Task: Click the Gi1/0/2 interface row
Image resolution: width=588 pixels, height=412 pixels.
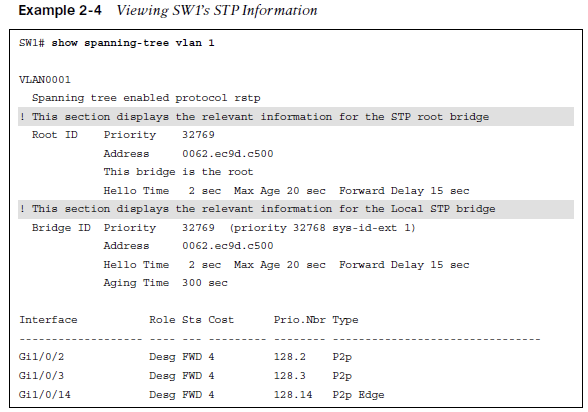Action: pyautogui.click(x=185, y=357)
